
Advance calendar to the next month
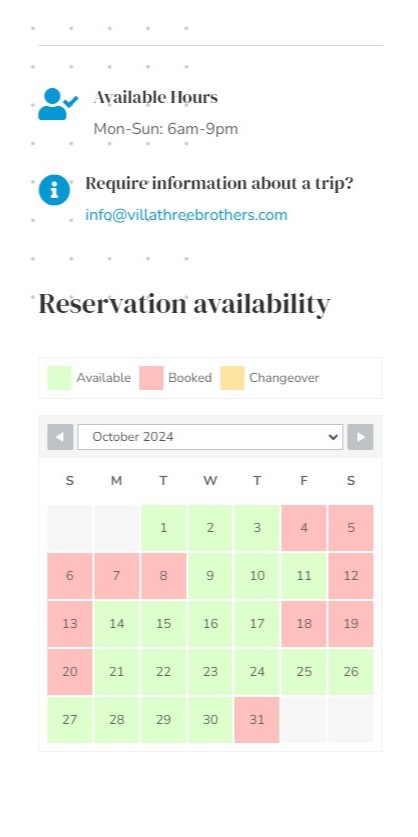(360, 437)
